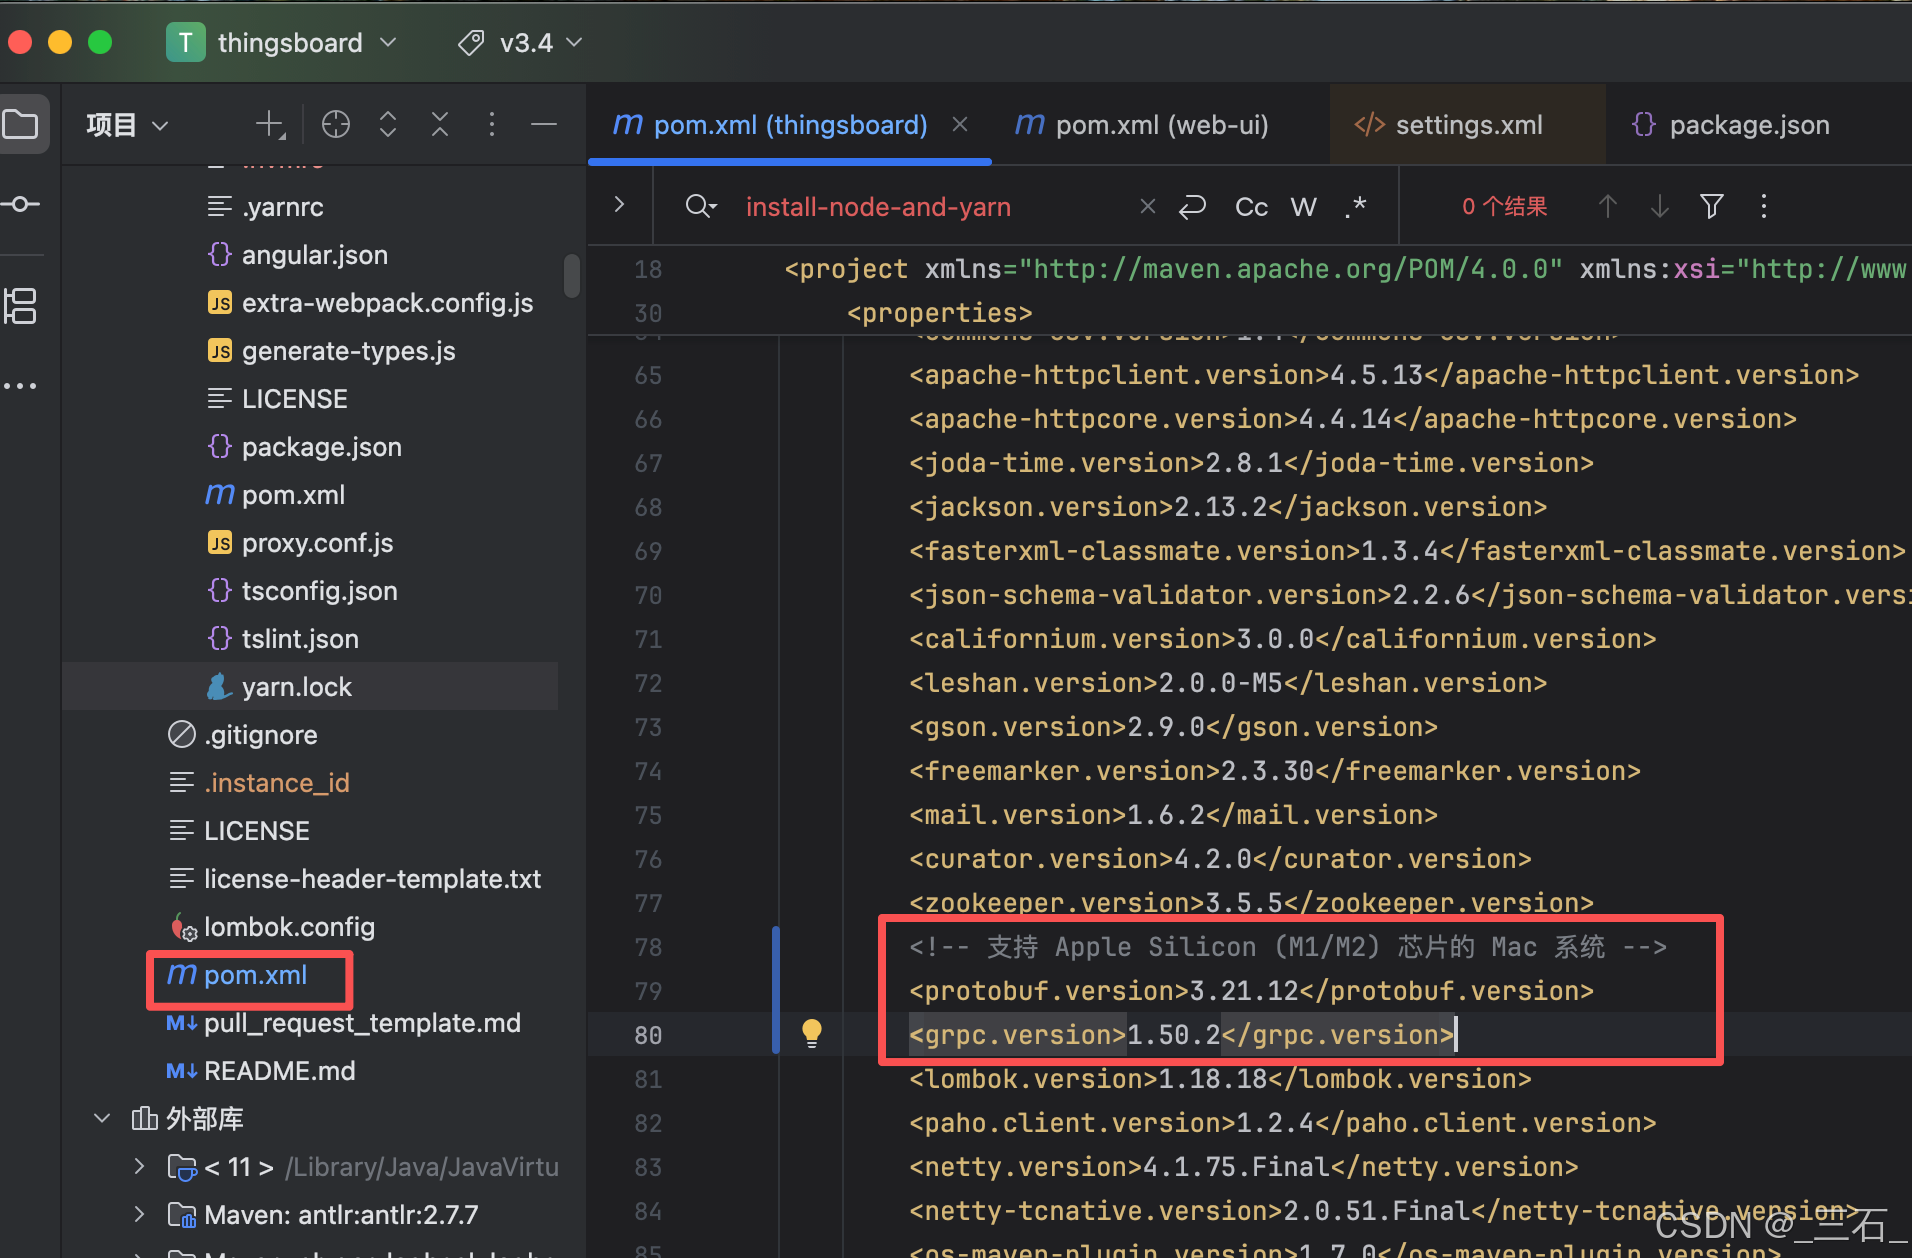Screen dimensions: 1912x1258
Task: Click the search input field
Action: tap(930, 206)
